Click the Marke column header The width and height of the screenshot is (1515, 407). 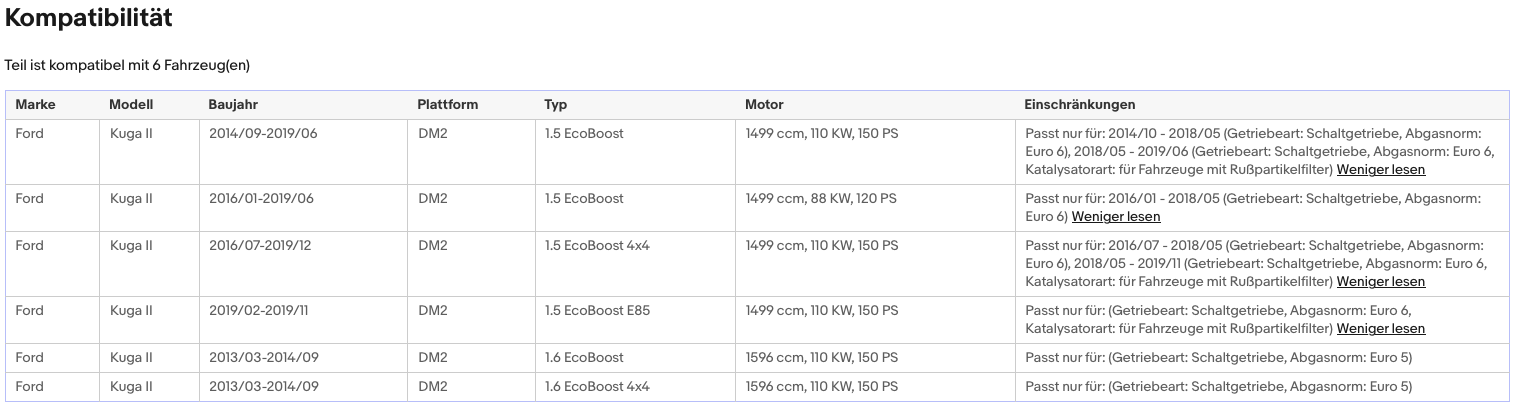(x=36, y=105)
